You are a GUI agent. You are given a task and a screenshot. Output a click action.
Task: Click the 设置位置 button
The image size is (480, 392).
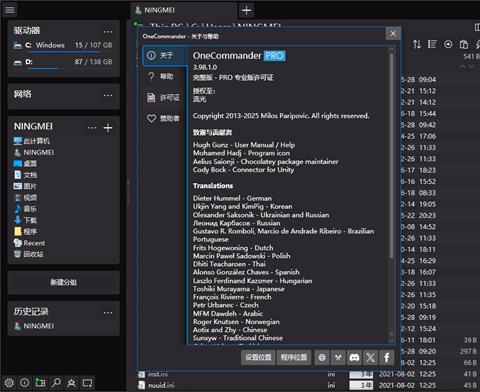258,357
